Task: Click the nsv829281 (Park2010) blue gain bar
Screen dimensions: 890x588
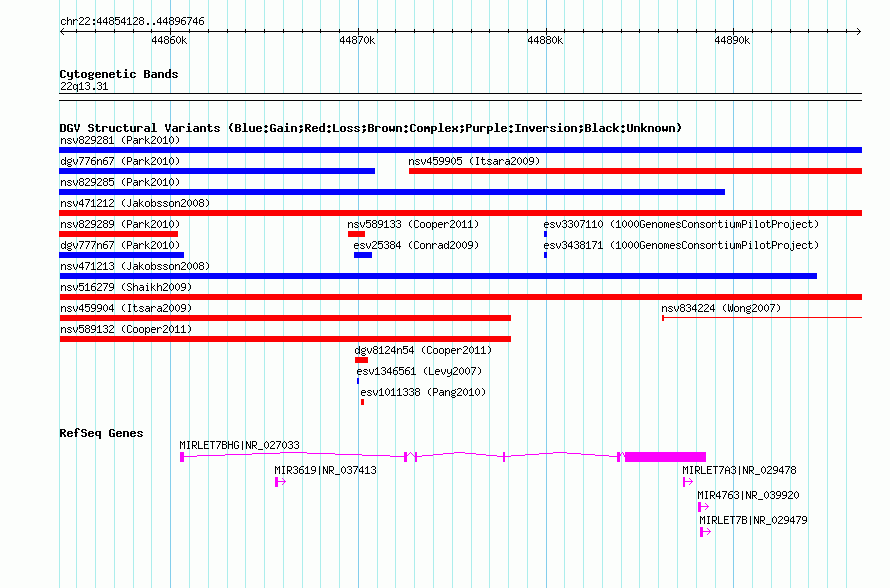Action: coord(460,150)
